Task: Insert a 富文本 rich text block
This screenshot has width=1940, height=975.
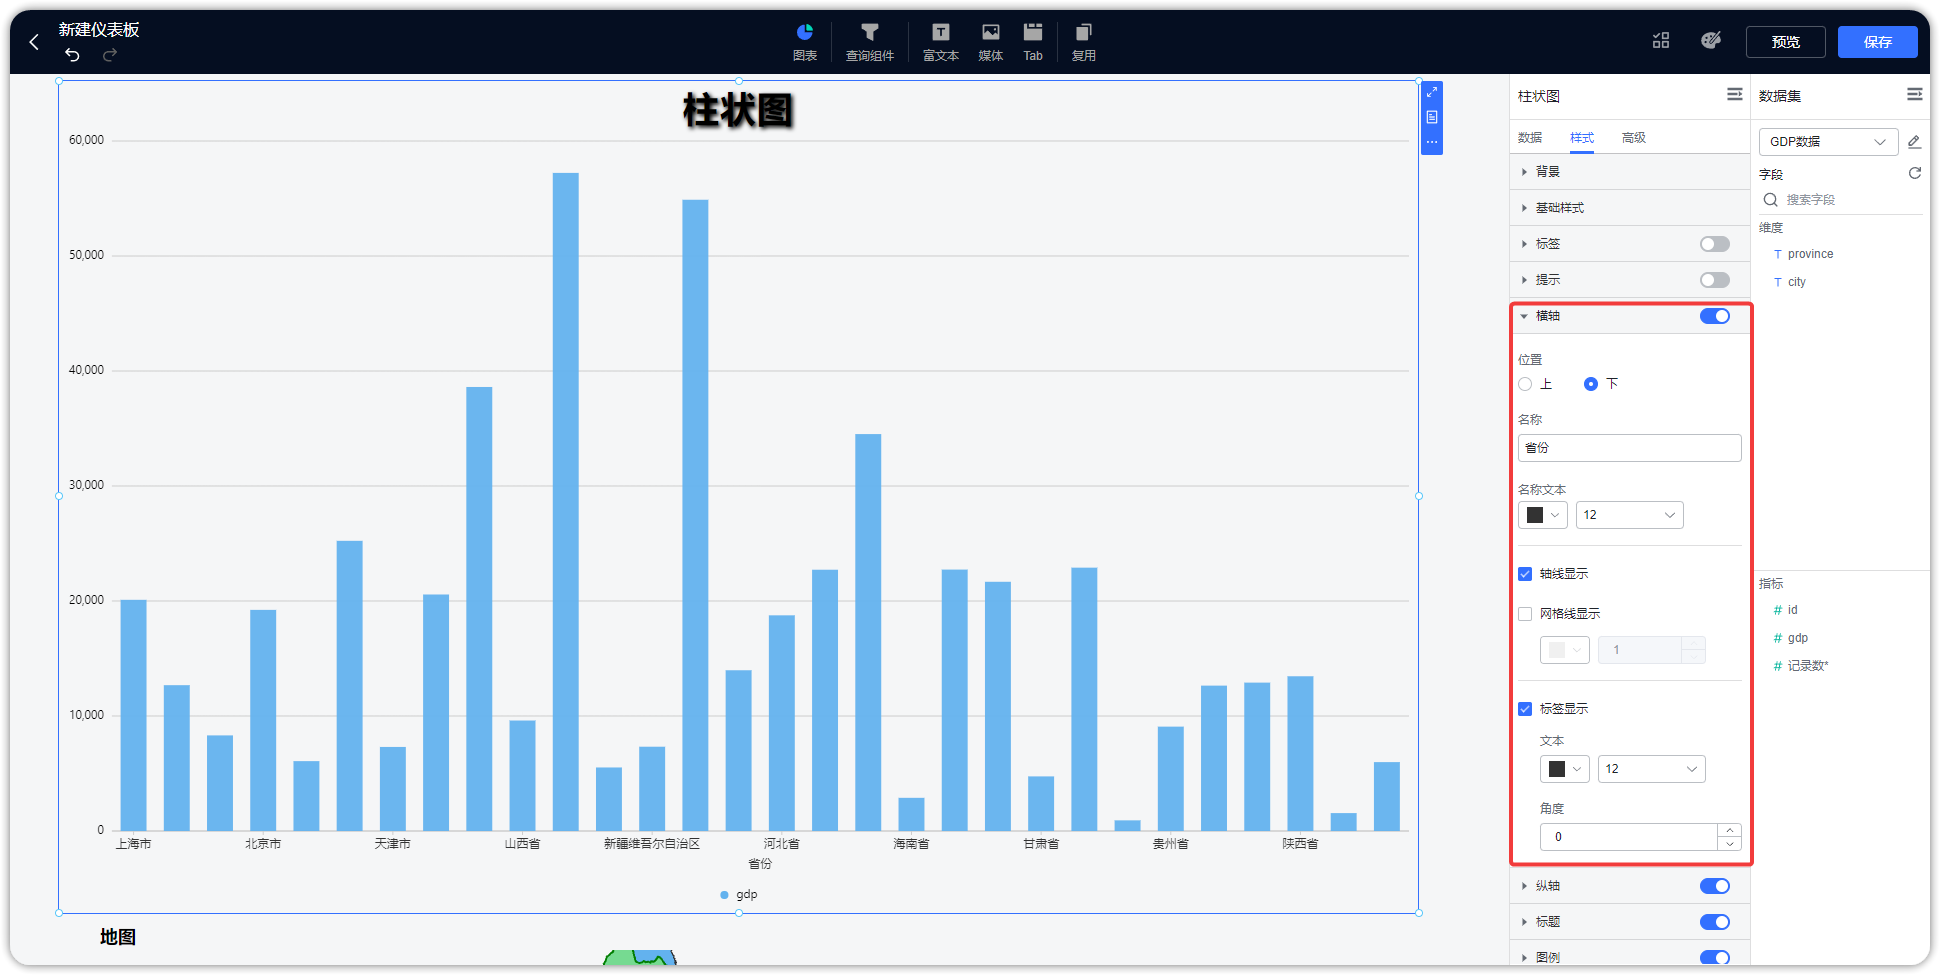Action: pyautogui.click(x=941, y=42)
